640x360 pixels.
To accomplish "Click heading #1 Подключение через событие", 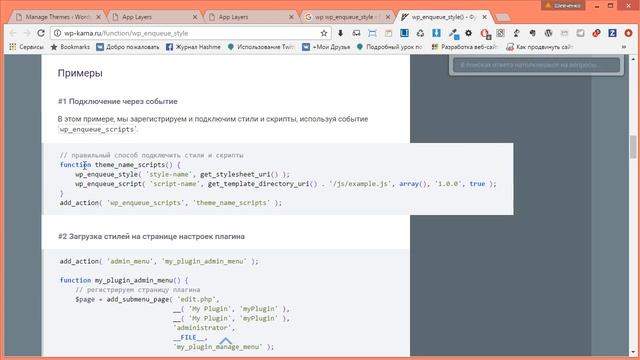I will 118,102.
